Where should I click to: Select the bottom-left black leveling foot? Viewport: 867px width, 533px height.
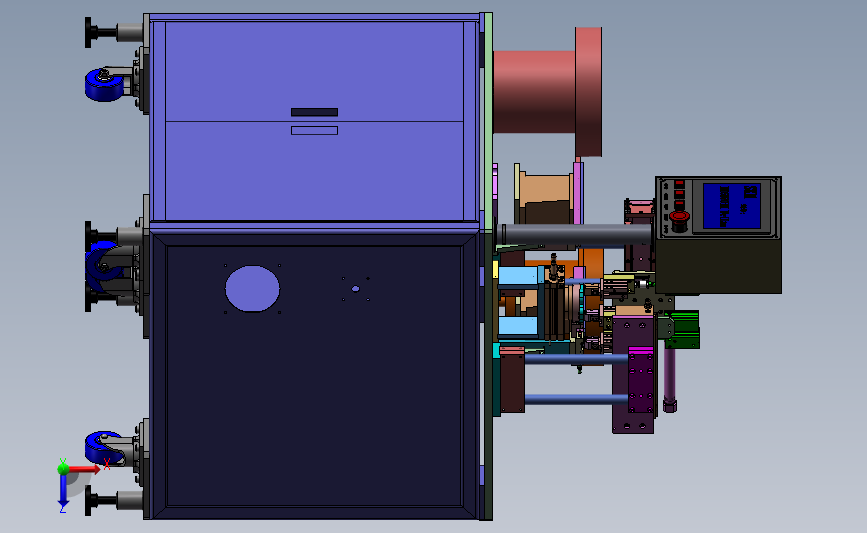coord(103,501)
